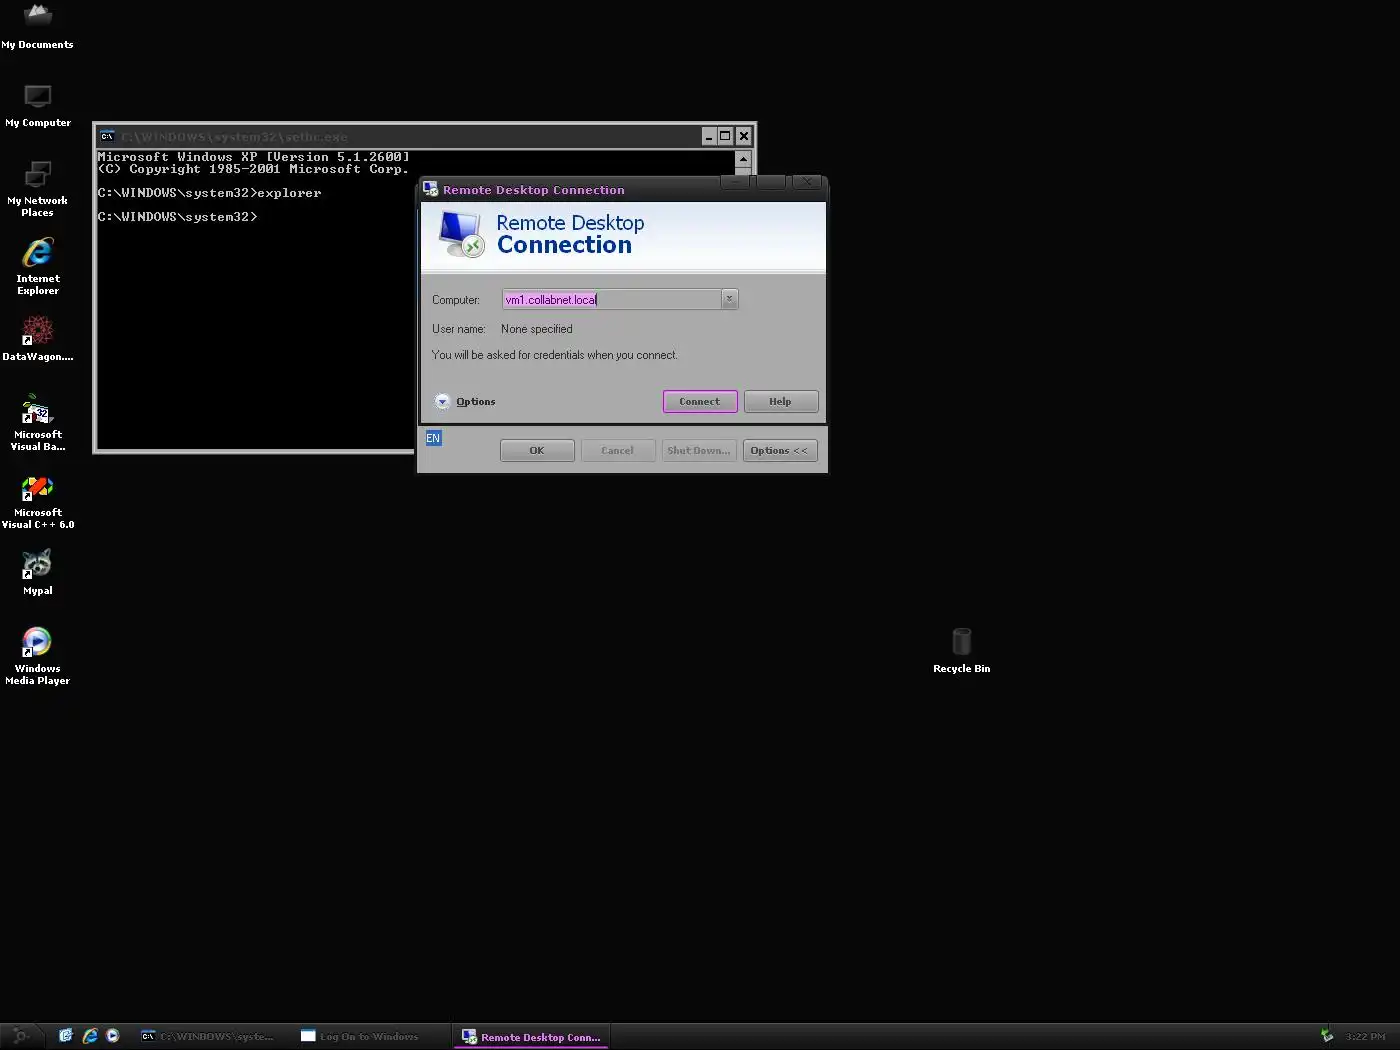Minimize the command prompt window
1400x1050 pixels.
[708, 136]
